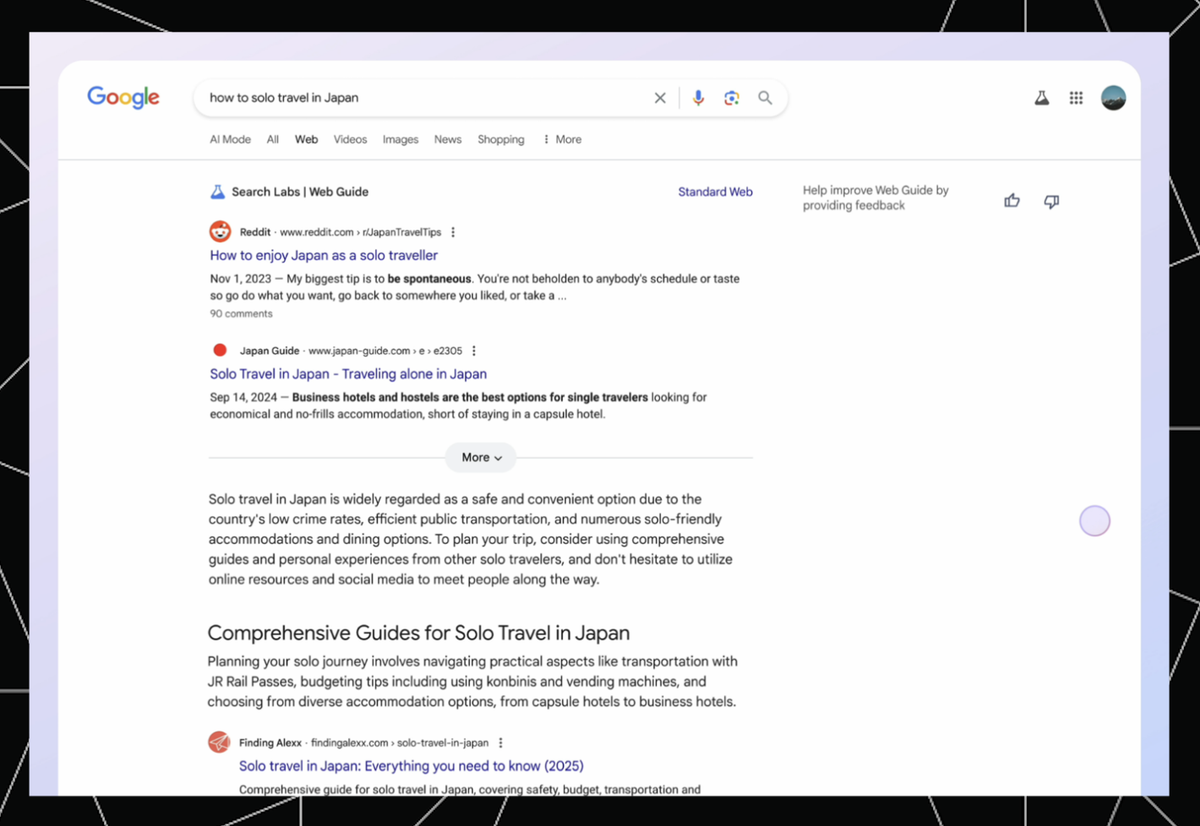This screenshot has height=826, width=1200.
Task: Clear the search box text
Action: [x=660, y=98]
